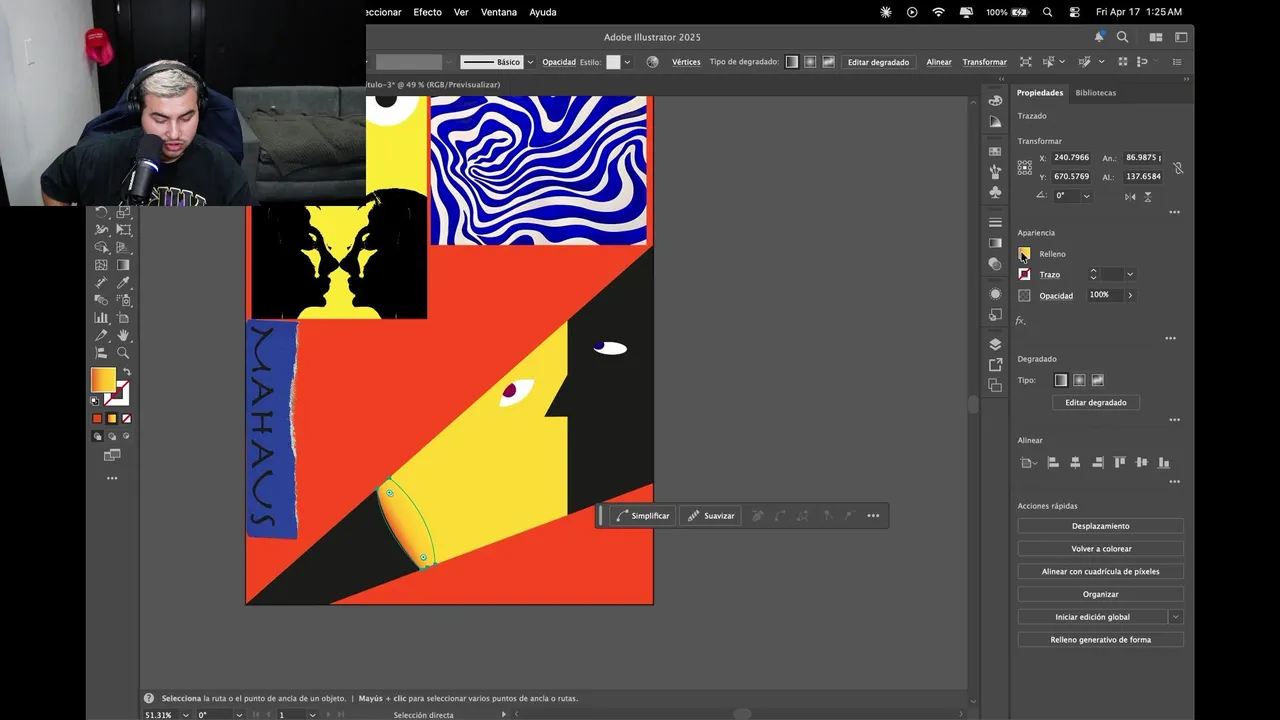Open the Layers panel icon in dock
Screen dimensions: 1280x720
pyautogui.click(x=995, y=344)
